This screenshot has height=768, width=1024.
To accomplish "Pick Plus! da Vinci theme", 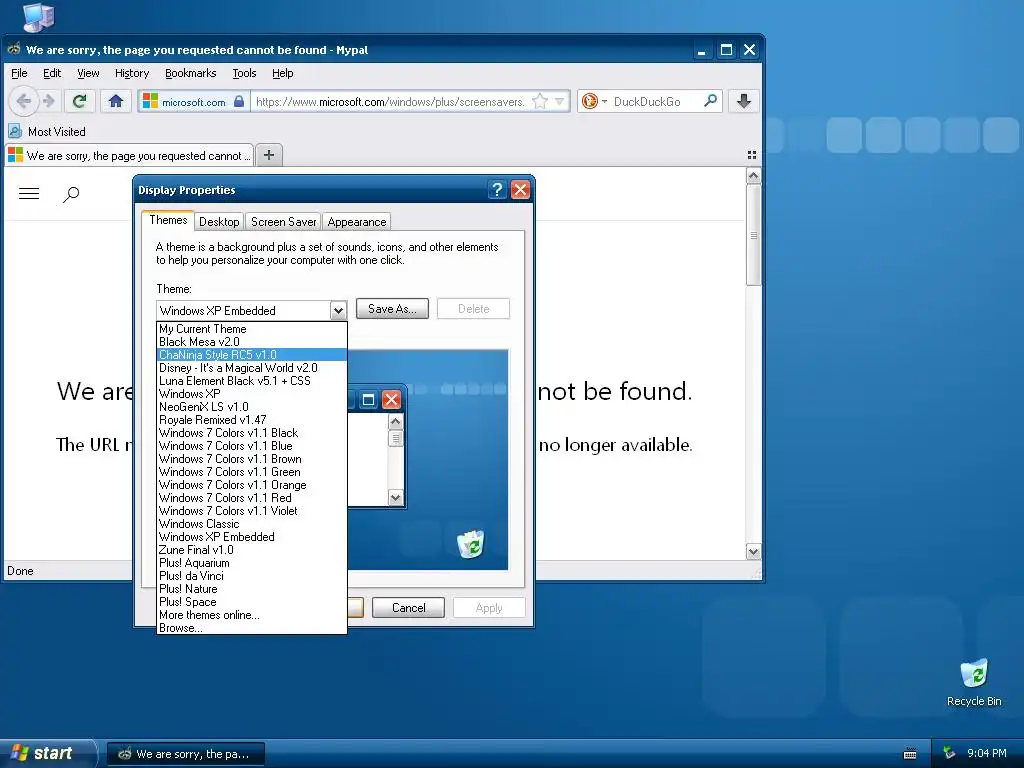I will pyautogui.click(x=251, y=576).
